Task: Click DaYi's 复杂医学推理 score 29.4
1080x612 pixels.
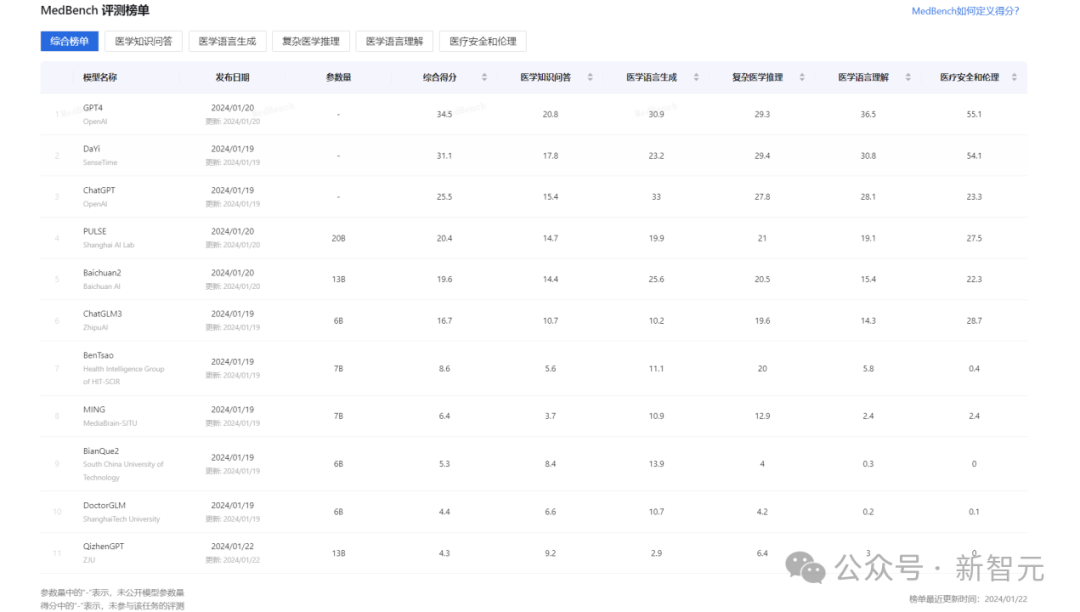Action: coord(762,156)
